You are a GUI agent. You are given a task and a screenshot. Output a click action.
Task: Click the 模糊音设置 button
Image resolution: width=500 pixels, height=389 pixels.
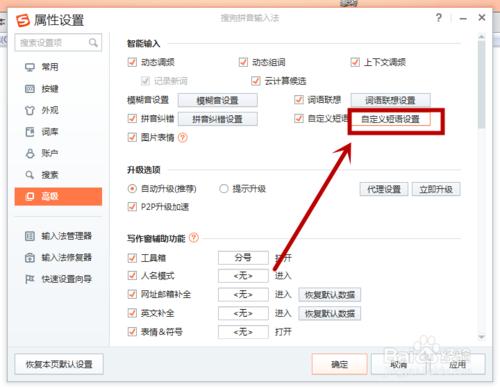coord(217,100)
